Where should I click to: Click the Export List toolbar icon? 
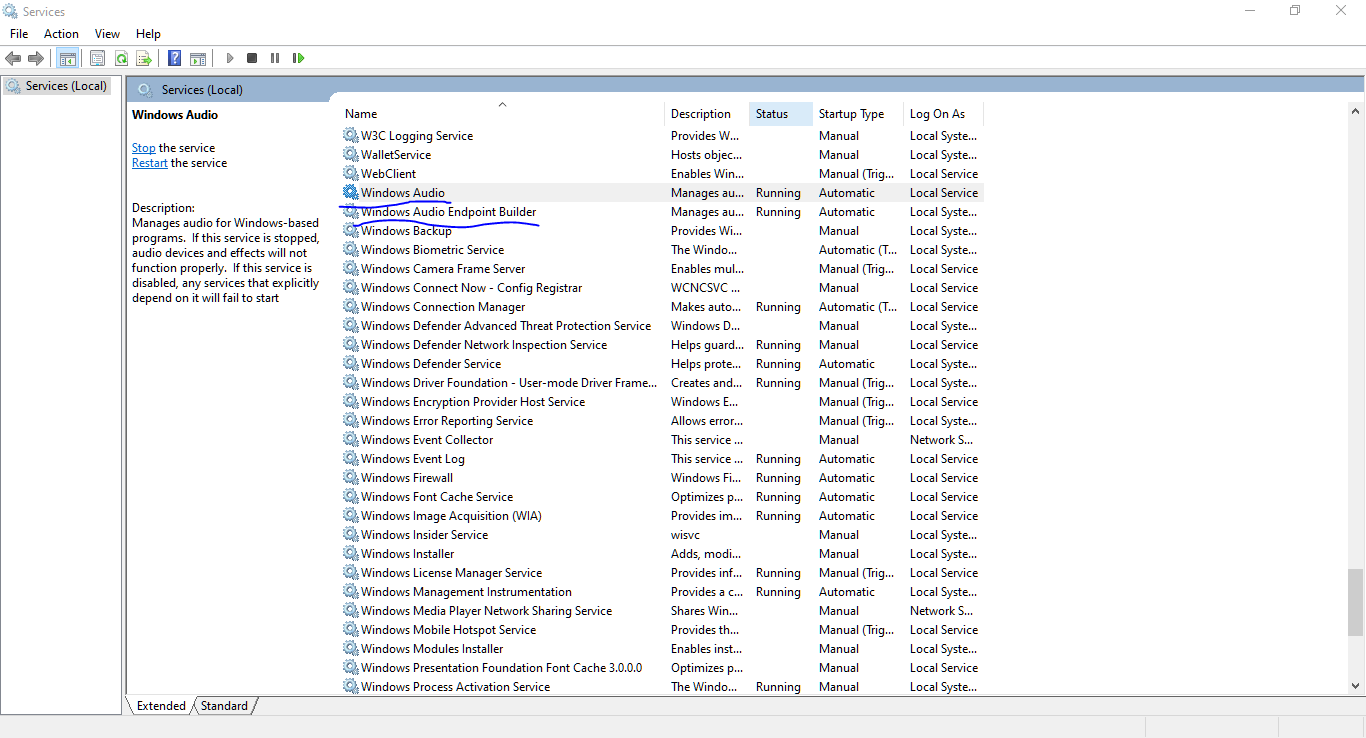(x=144, y=58)
